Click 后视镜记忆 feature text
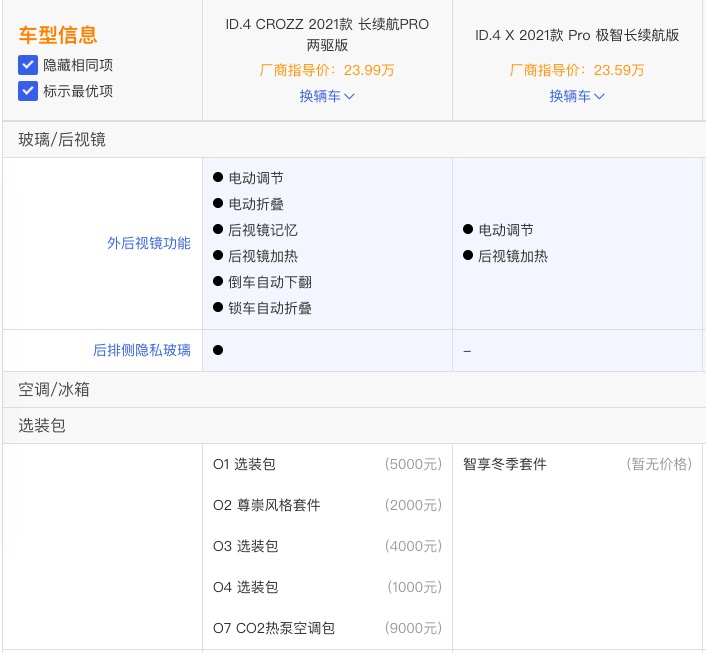 pyautogui.click(x=263, y=230)
